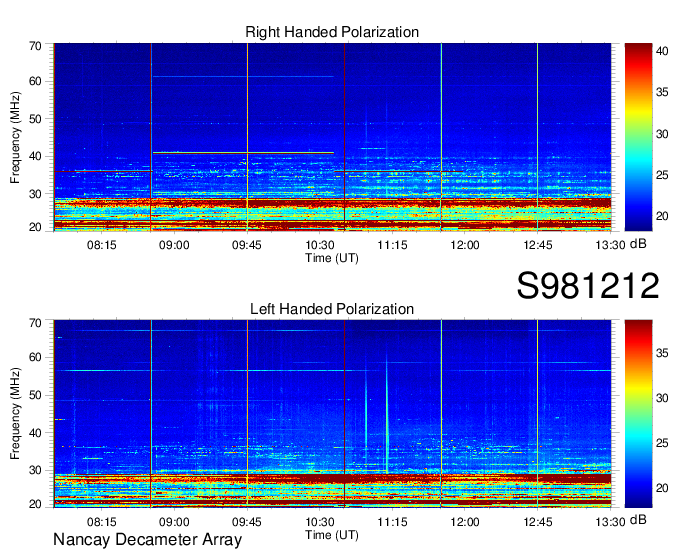Image resolution: width=680 pixels, height=552 pixels.
Task: Click the 50 MHz tick of Right Handed plot
Action: point(36,119)
